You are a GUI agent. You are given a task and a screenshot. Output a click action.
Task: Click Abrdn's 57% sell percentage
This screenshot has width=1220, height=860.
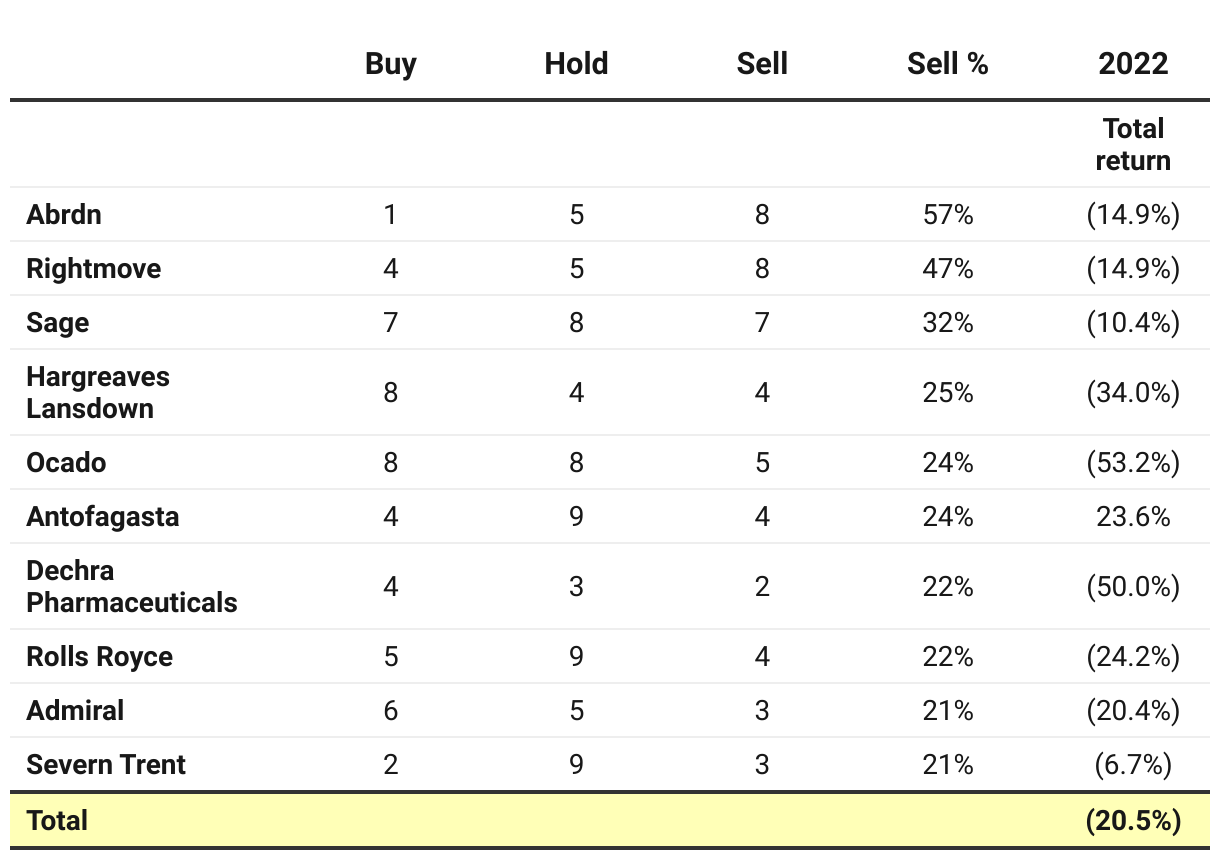[x=947, y=215]
